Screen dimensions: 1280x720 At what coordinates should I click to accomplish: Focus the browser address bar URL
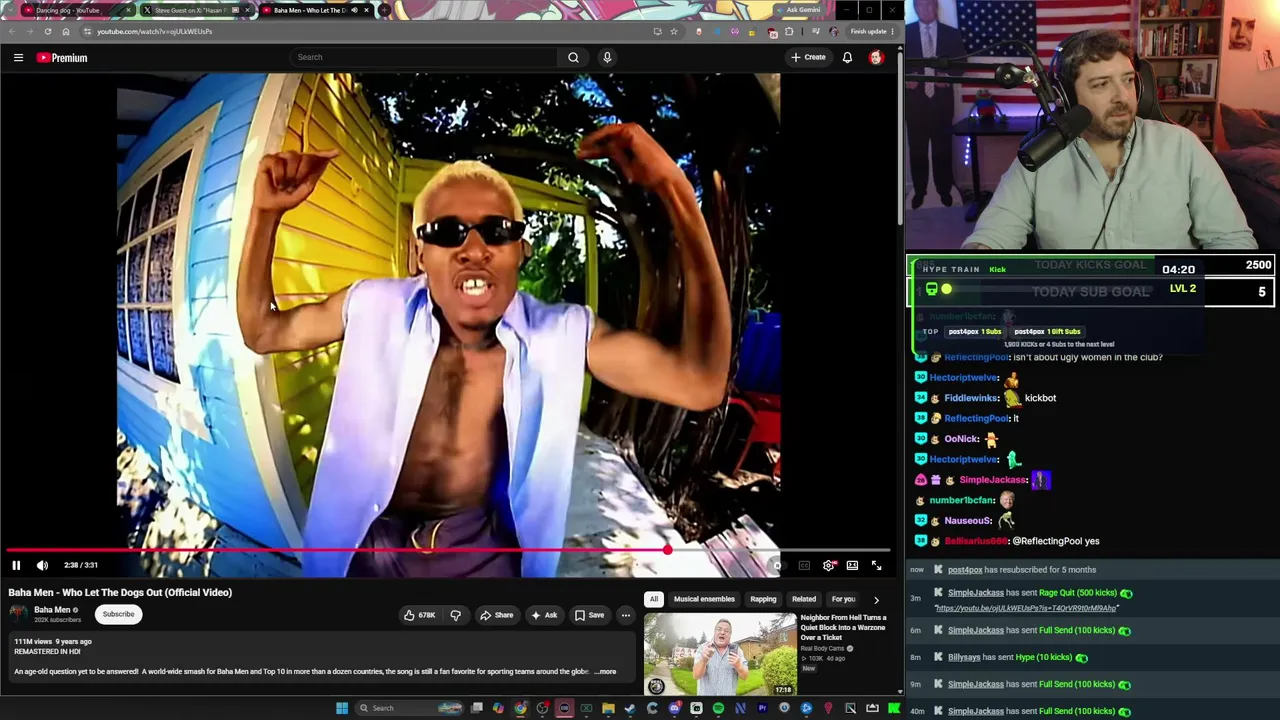(154, 31)
